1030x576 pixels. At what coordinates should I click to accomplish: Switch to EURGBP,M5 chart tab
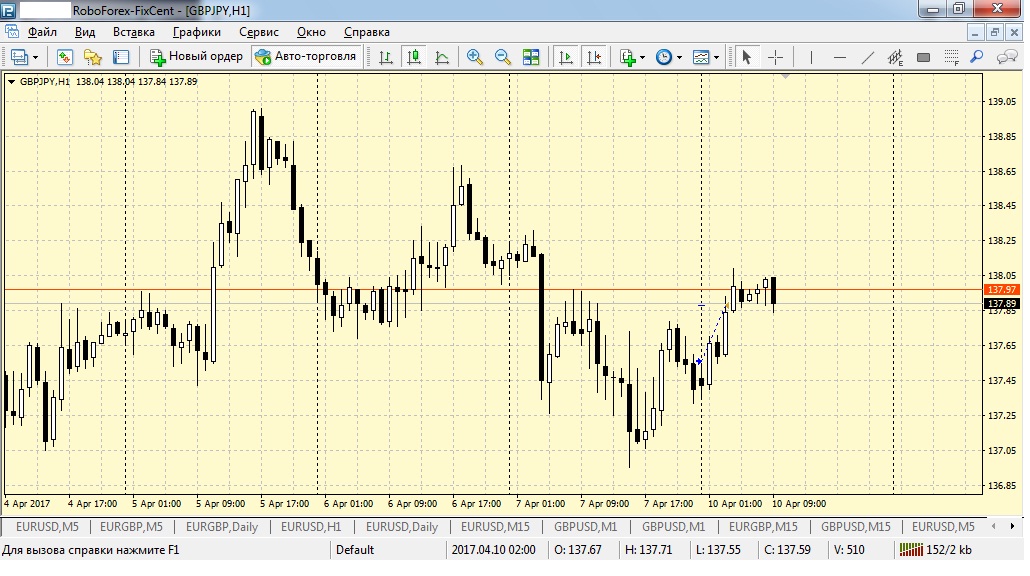pyautogui.click(x=131, y=527)
